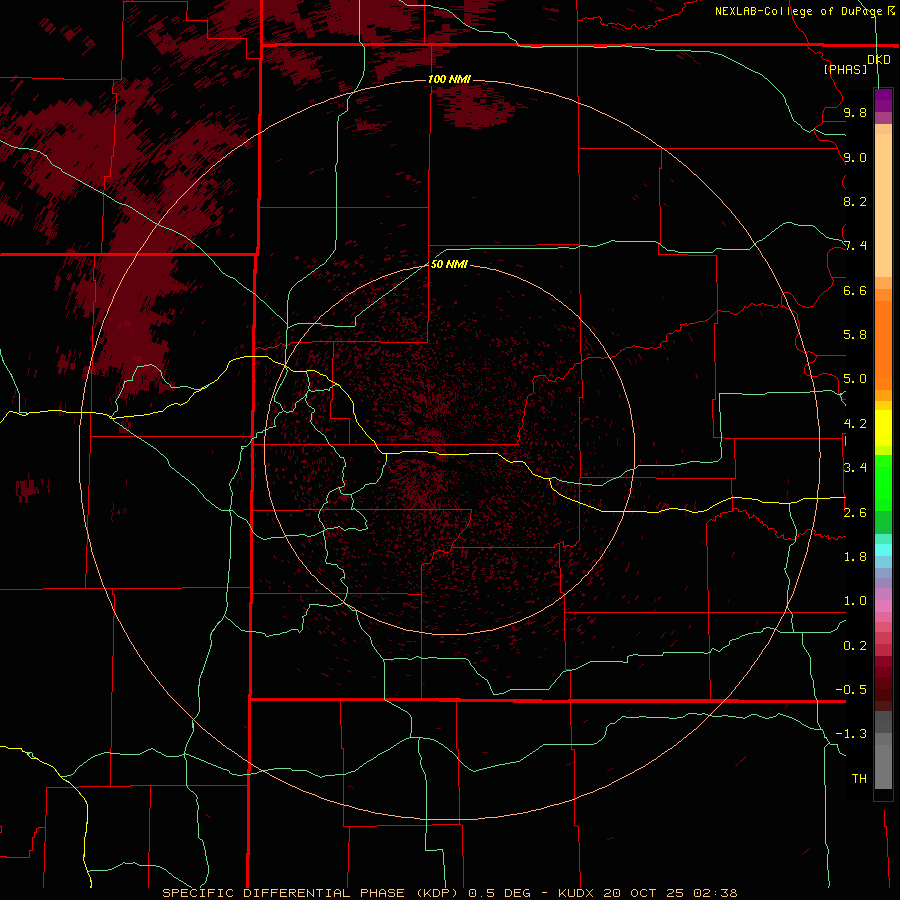Click the 5.0 legend value
The height and width of the screenshot is (900, 900).
[x=855, y=379]
